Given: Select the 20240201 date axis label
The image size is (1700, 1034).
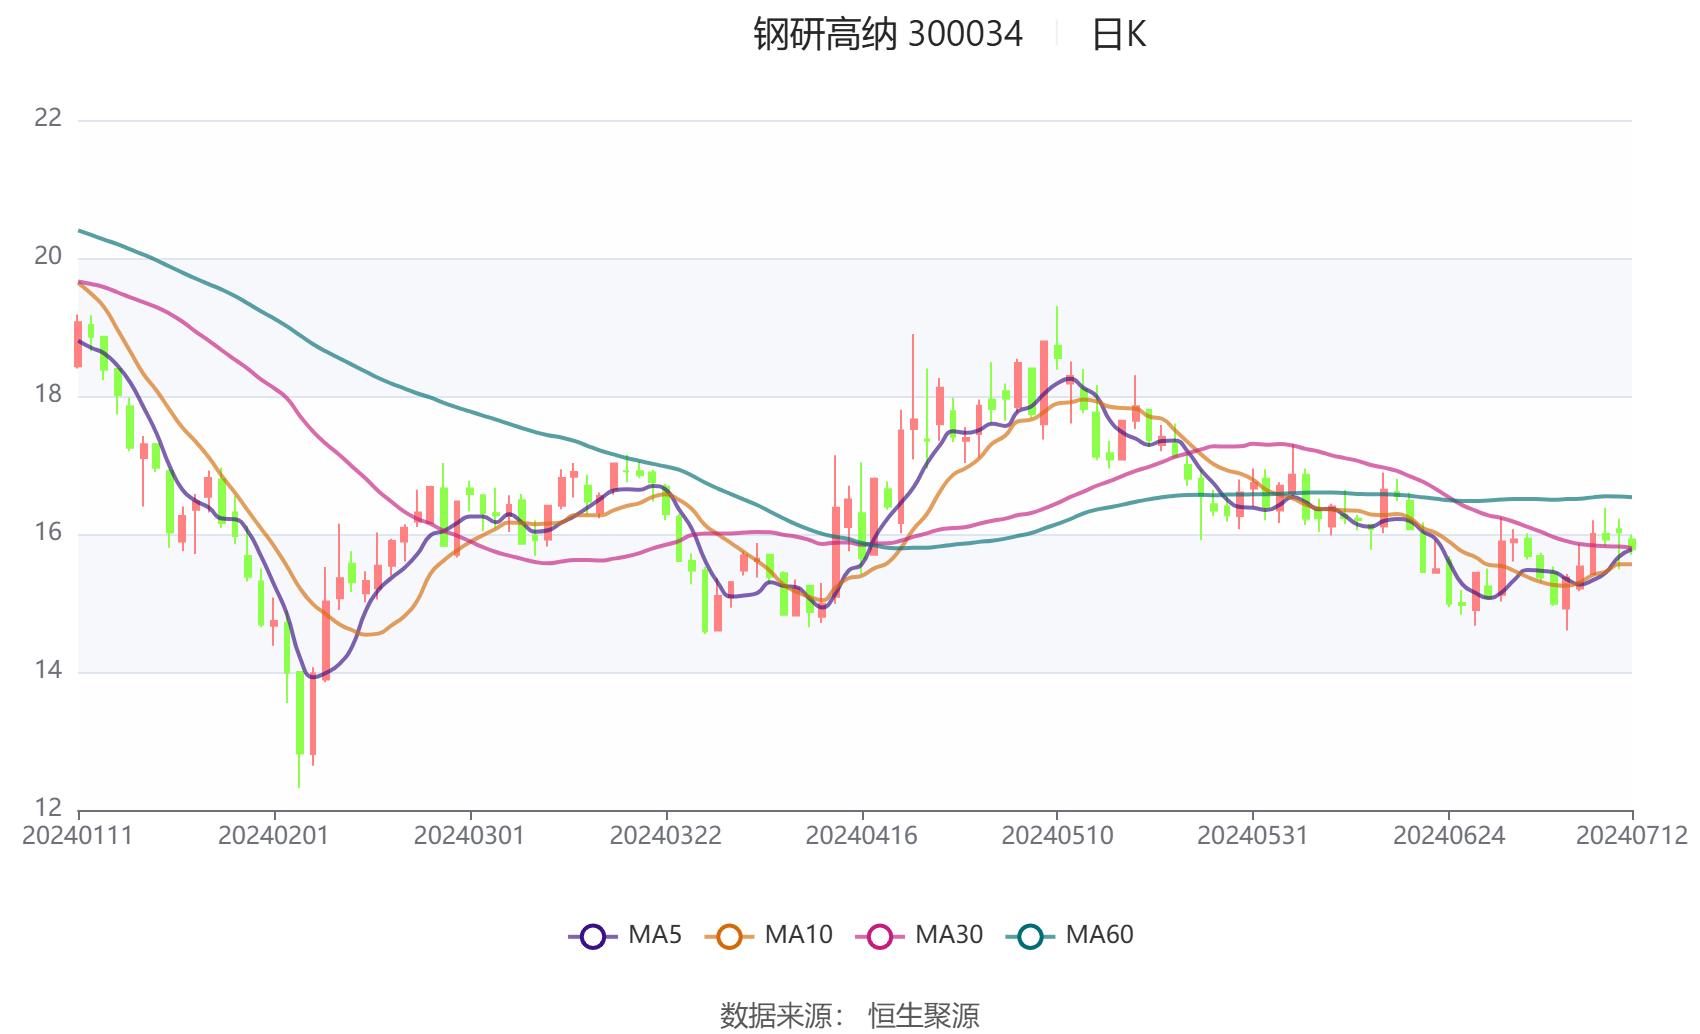Looking at the screenshot, I should (274, 835).
